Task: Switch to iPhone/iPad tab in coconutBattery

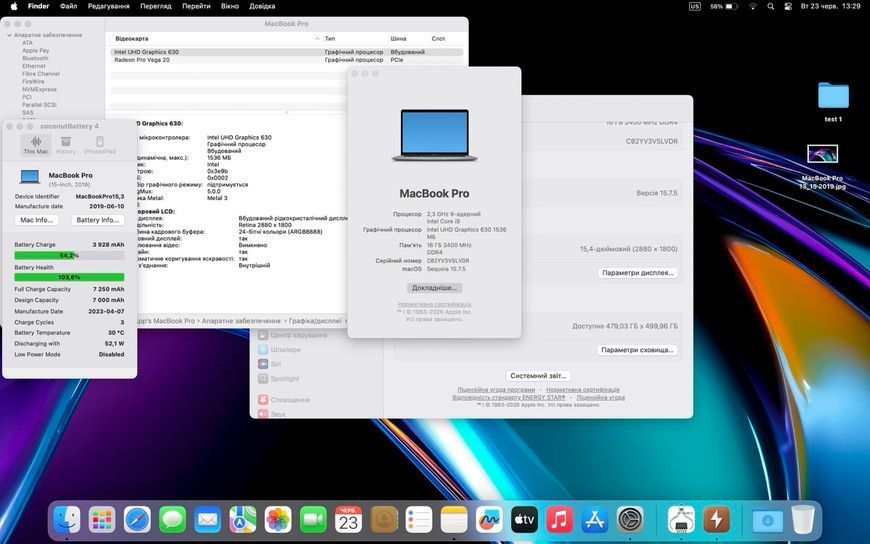Action: (100, 145)
